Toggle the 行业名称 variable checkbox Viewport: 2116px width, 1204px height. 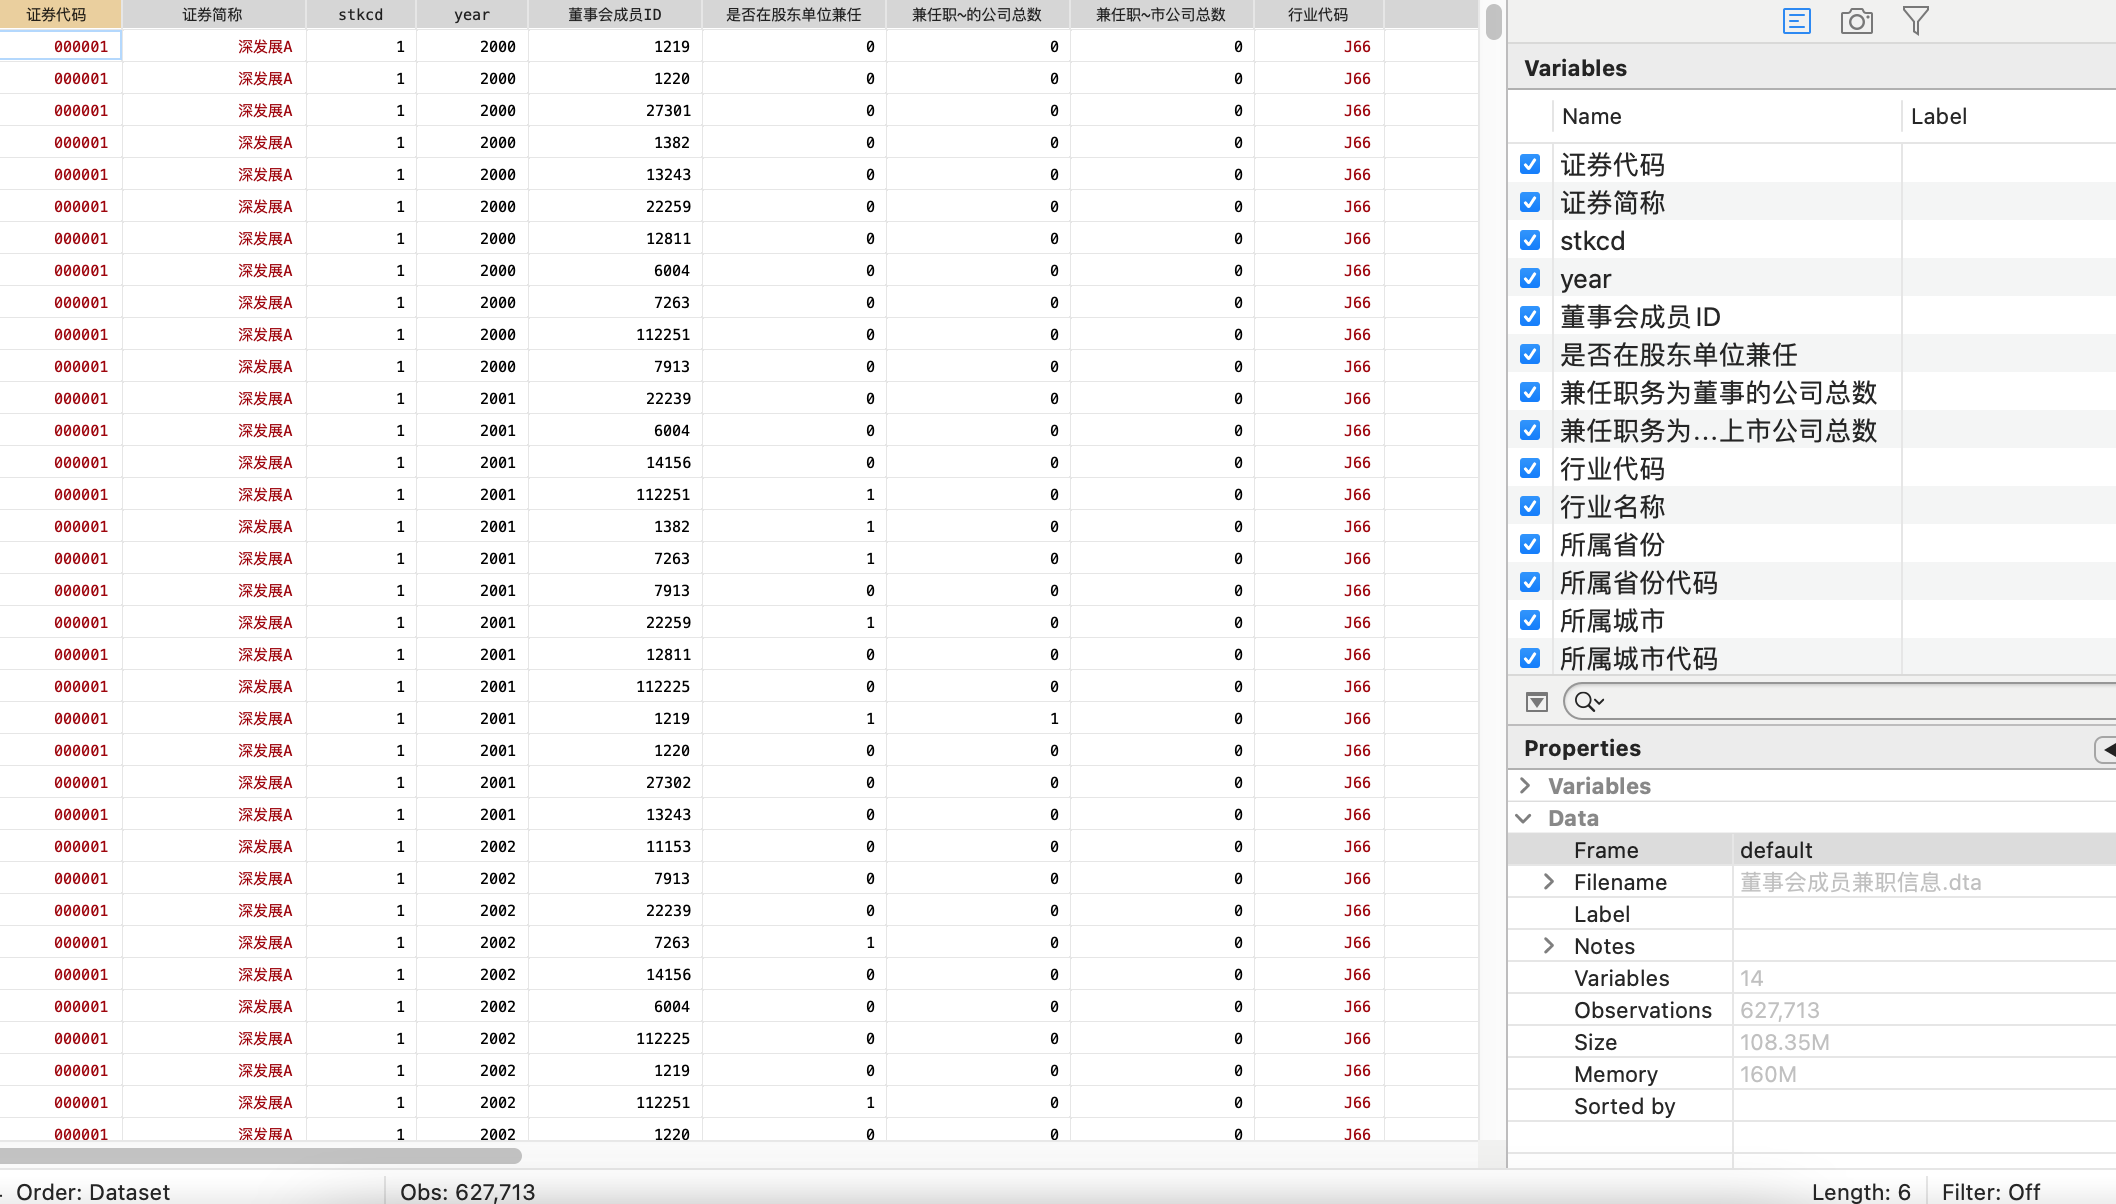(x=1530, y=506)
